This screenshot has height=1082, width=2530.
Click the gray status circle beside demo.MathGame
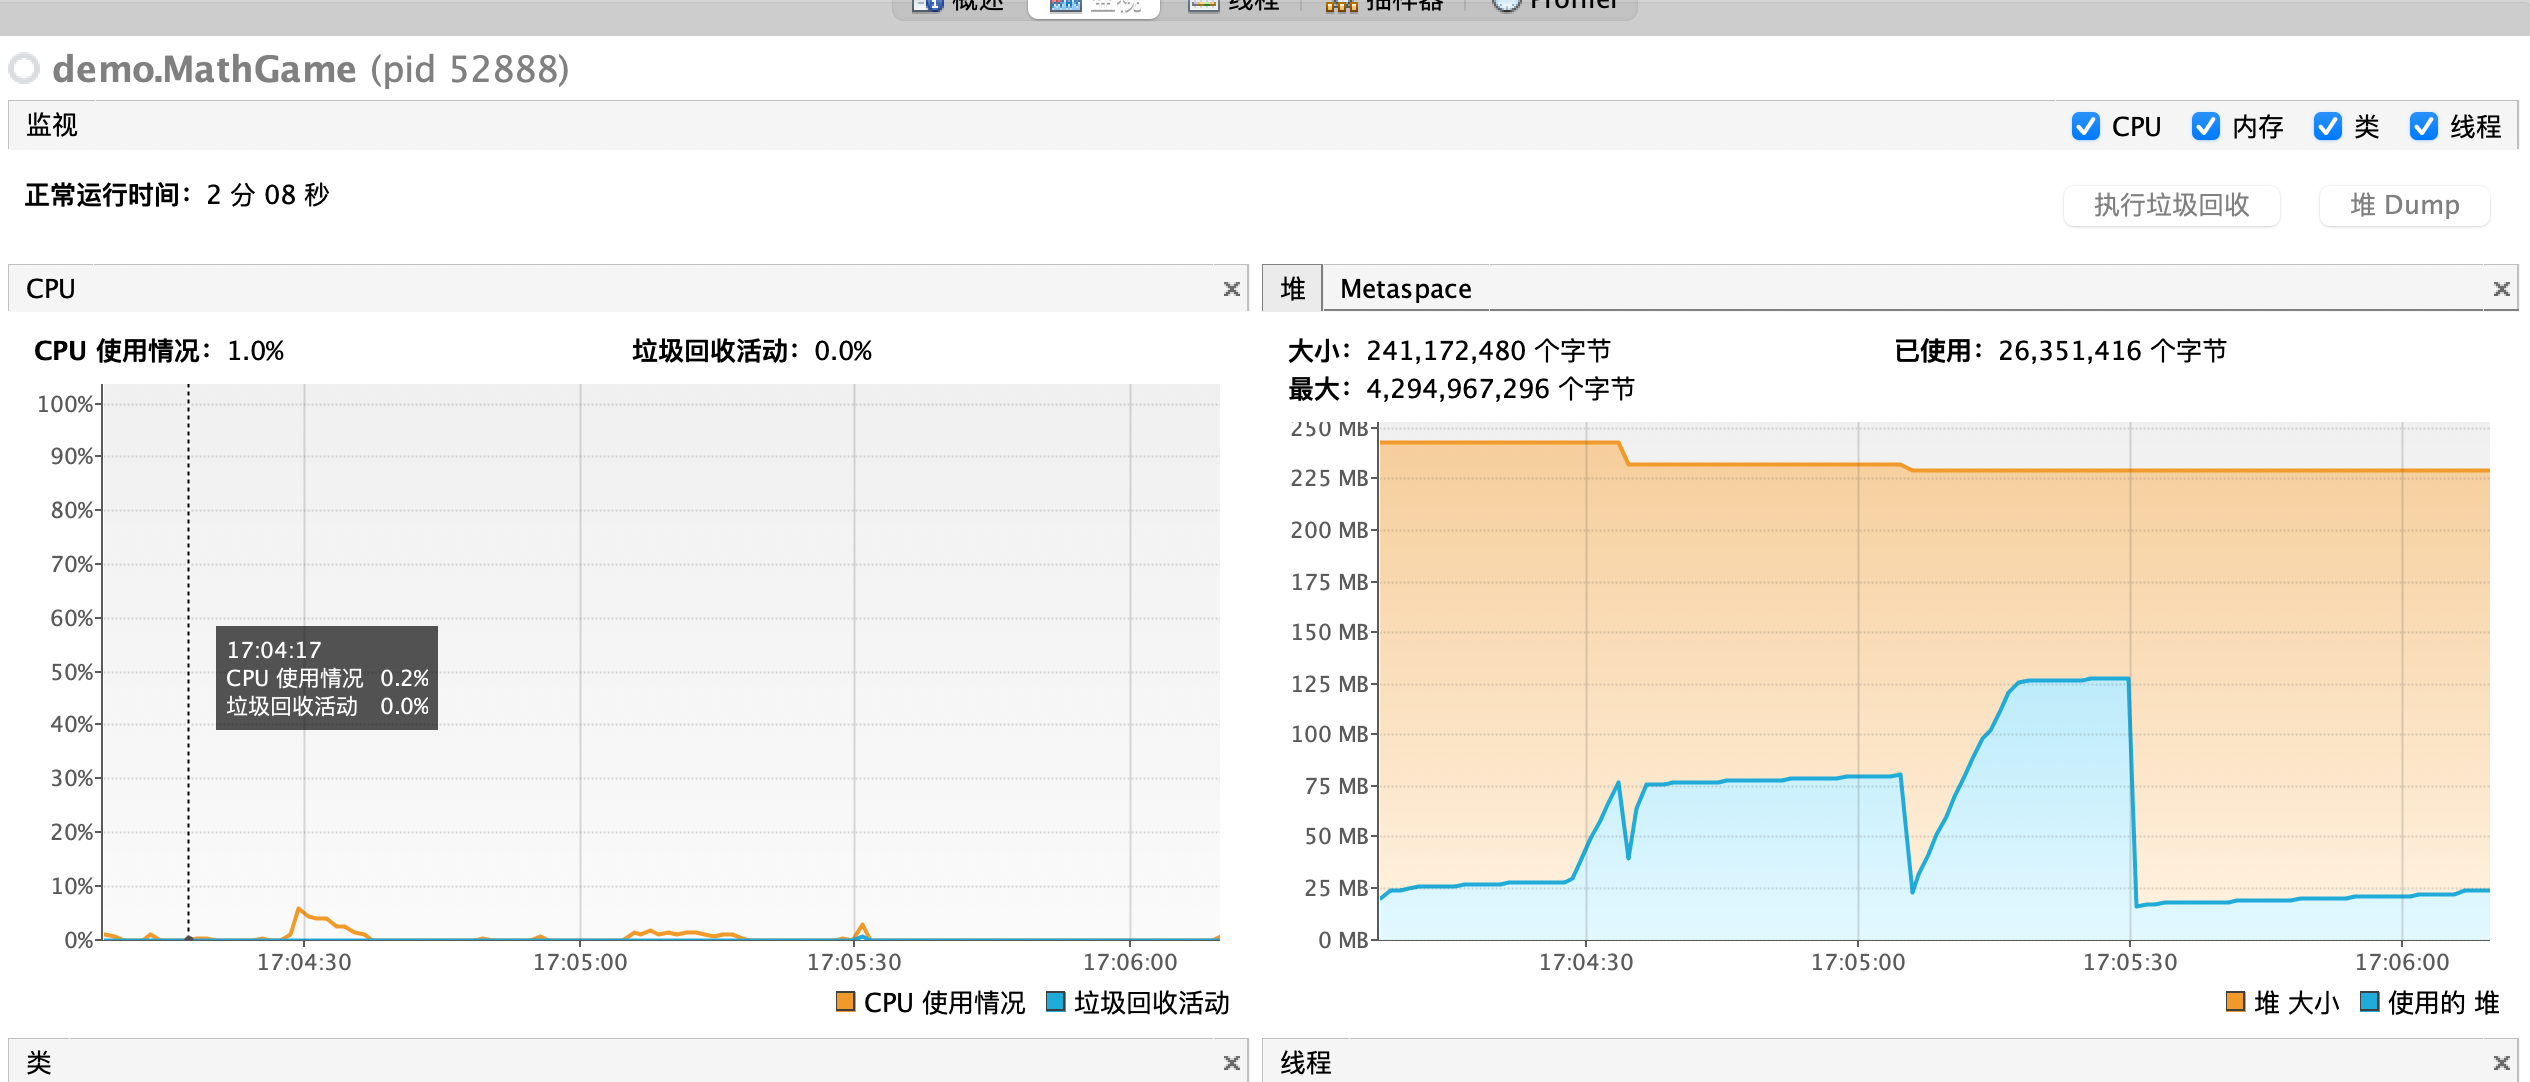coord(22,68)
